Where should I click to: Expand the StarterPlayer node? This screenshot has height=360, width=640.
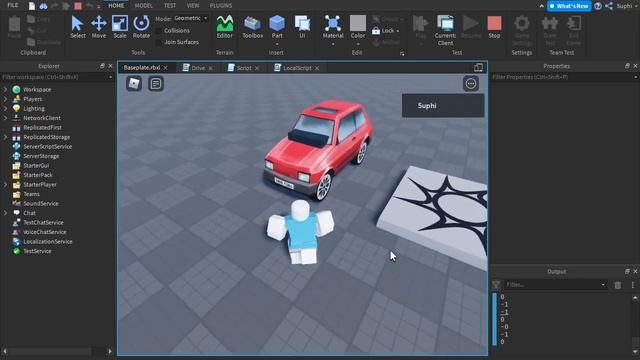pyautogui.click(x=6, y=184)
